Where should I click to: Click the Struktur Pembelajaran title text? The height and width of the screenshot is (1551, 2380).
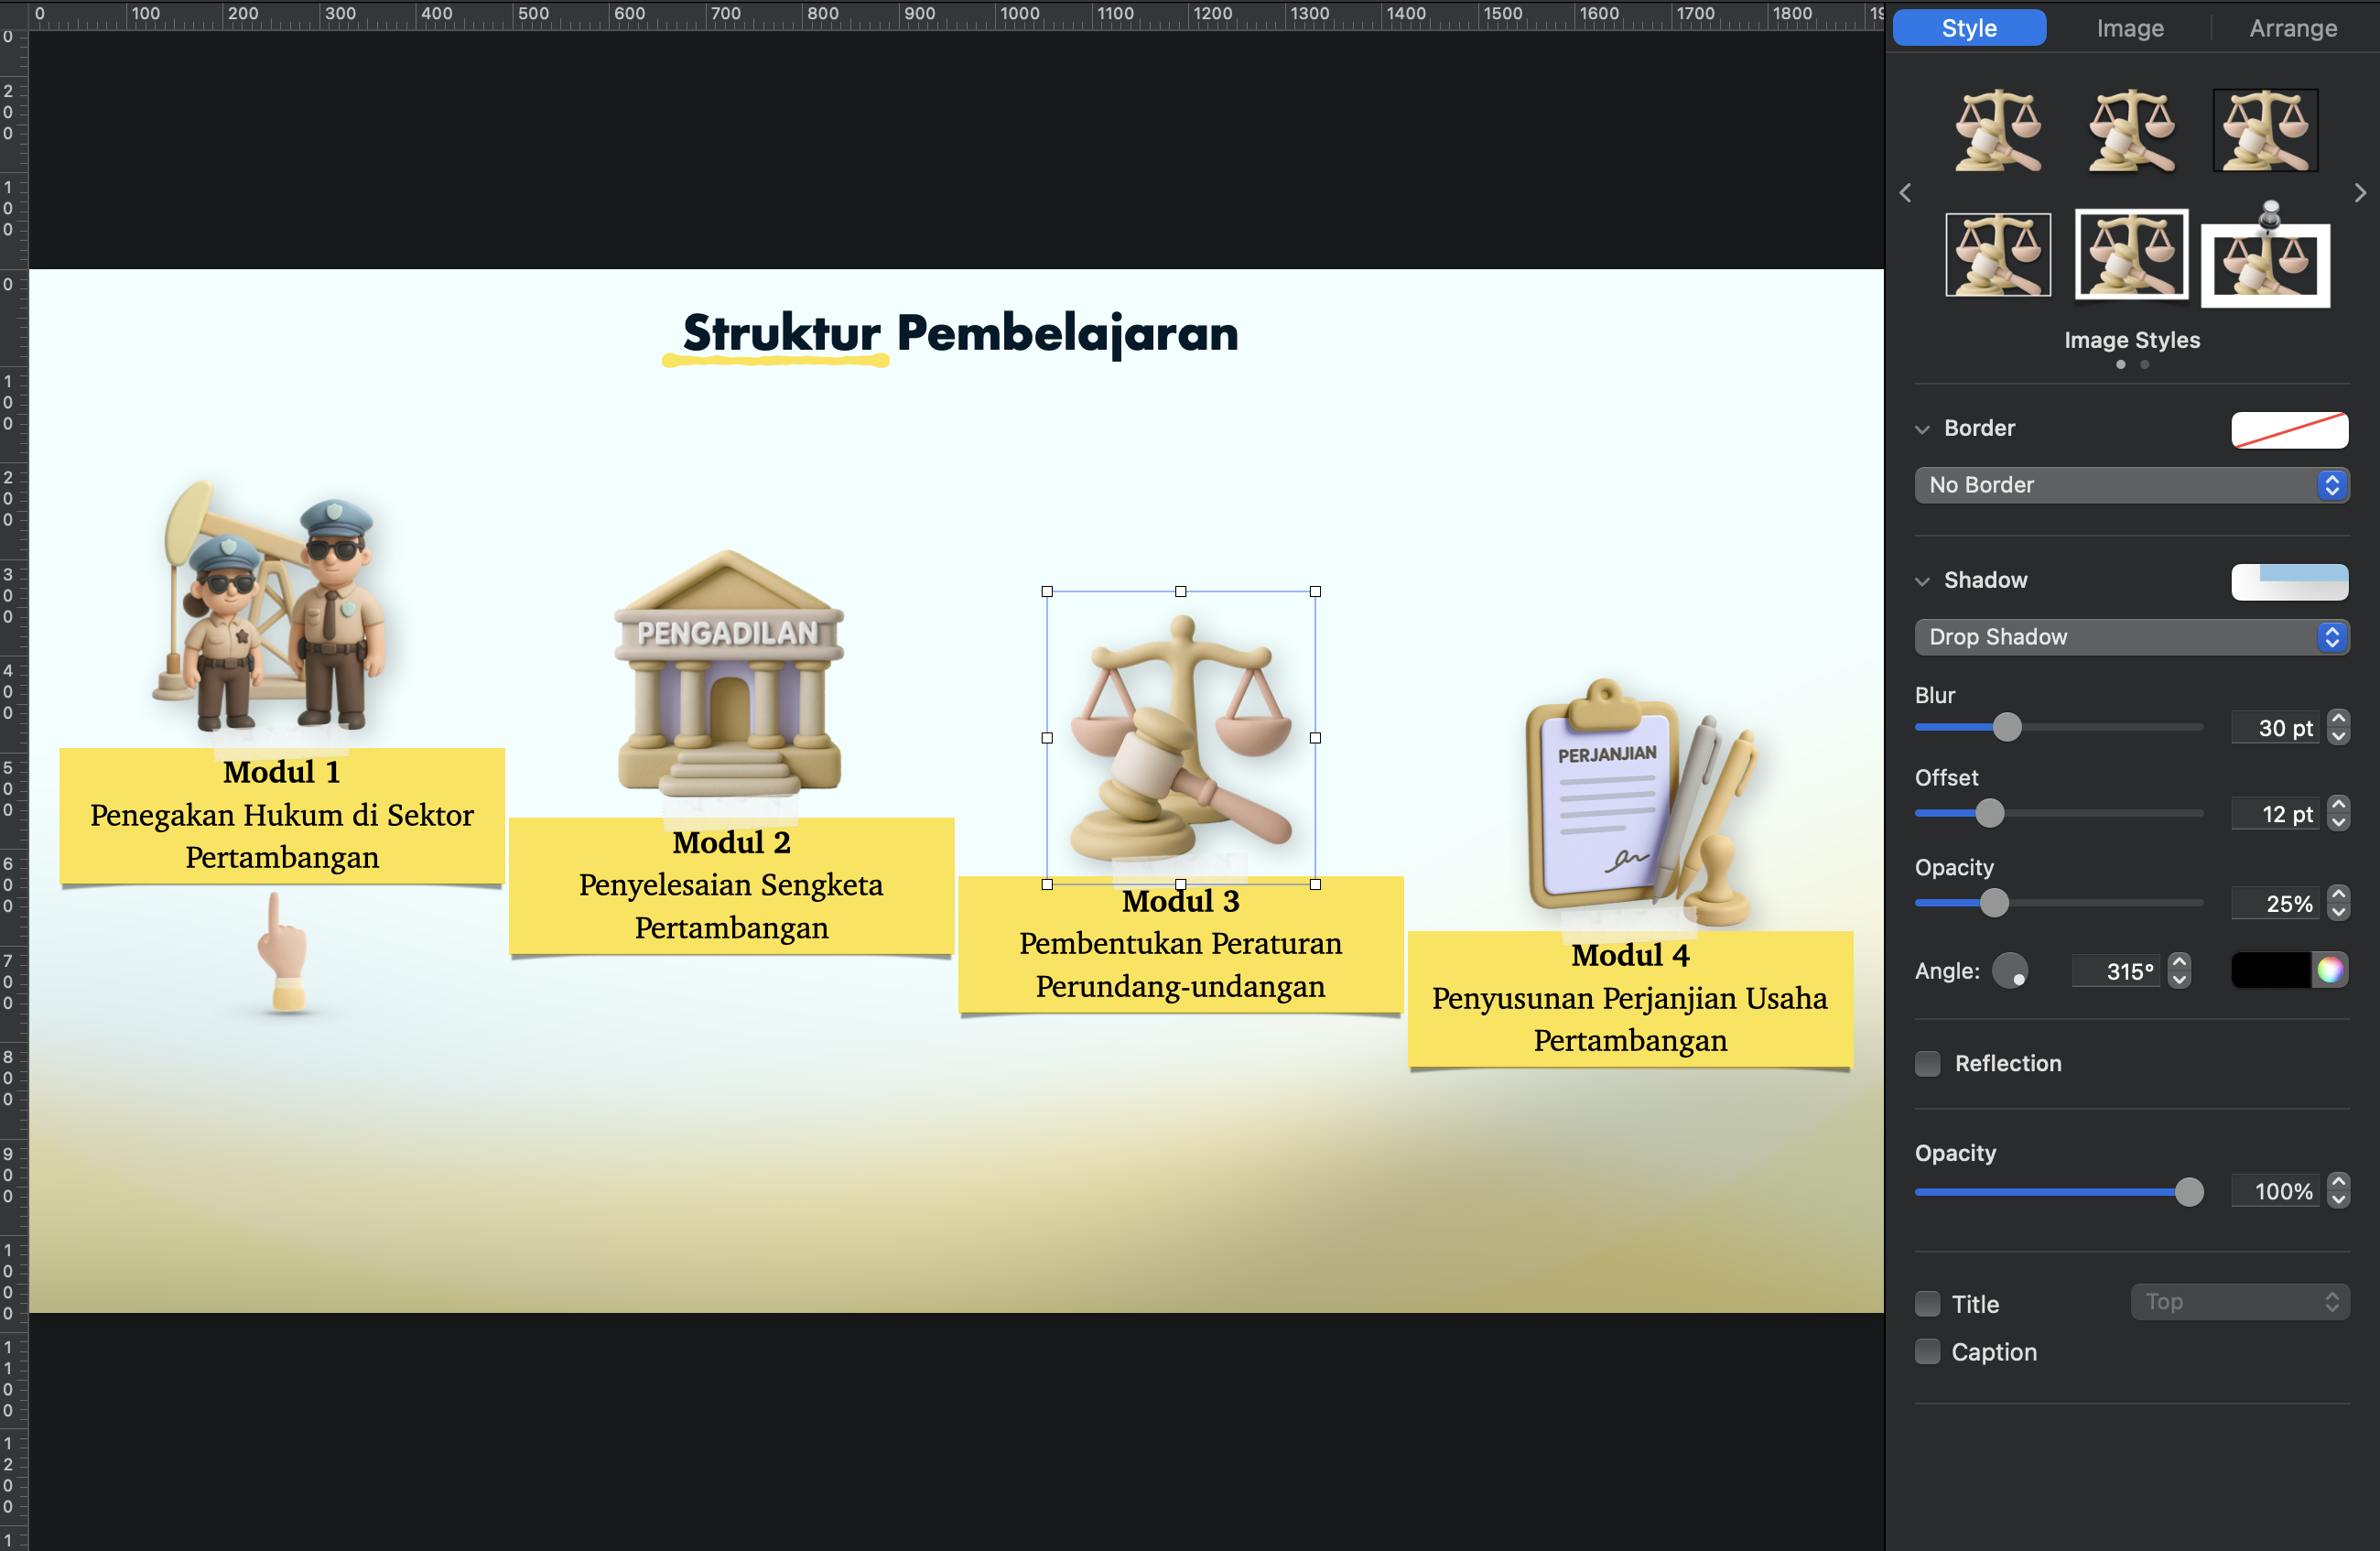[960, 334]
